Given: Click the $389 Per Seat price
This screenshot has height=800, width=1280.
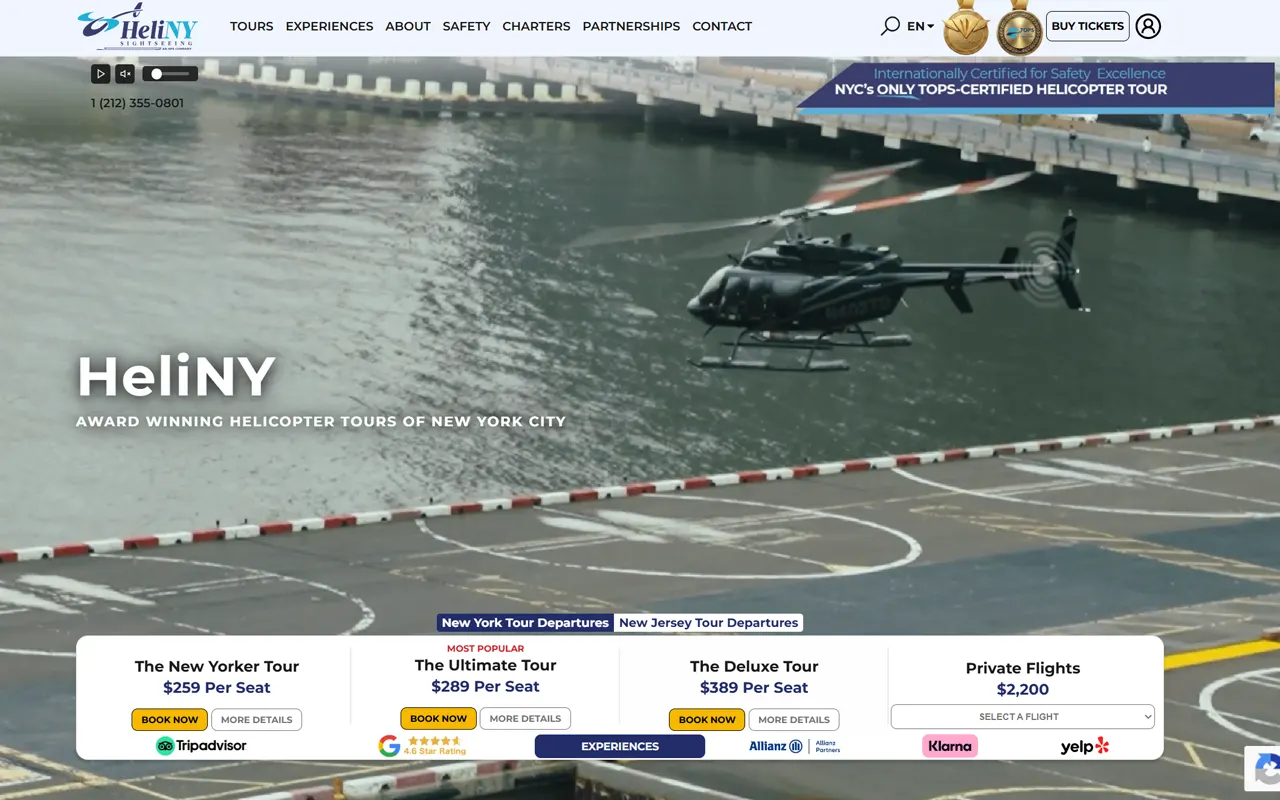Looking at the screenshot, I should pos(754,688).
